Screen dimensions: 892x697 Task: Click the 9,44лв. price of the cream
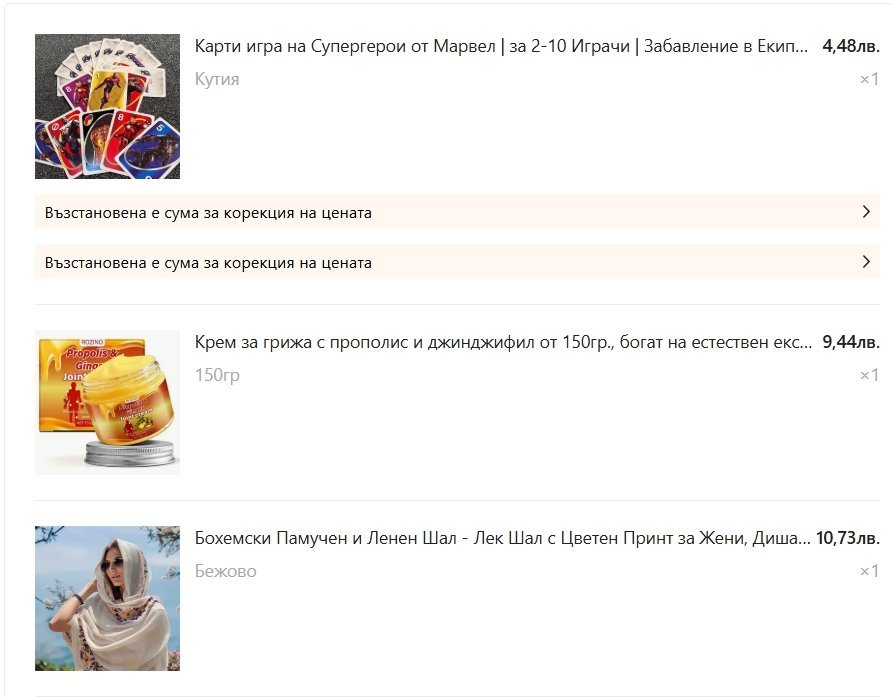851,342
